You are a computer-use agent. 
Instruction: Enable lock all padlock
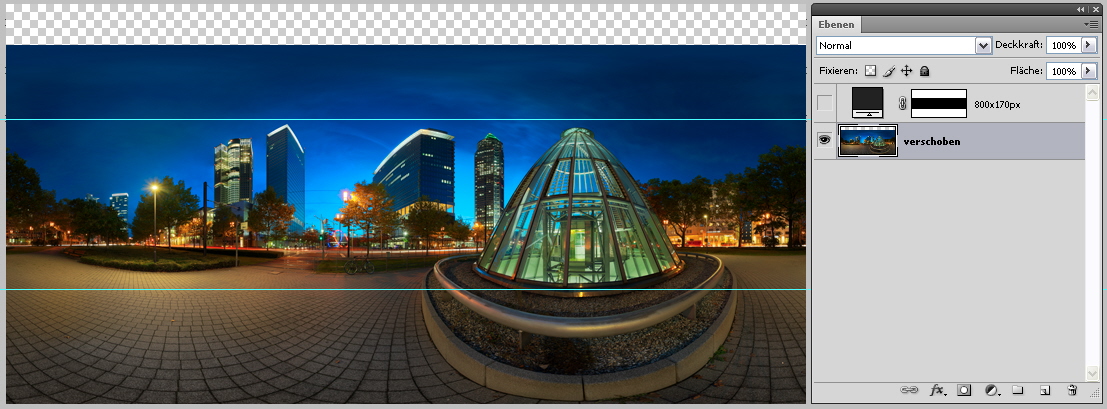pos(924,71)
